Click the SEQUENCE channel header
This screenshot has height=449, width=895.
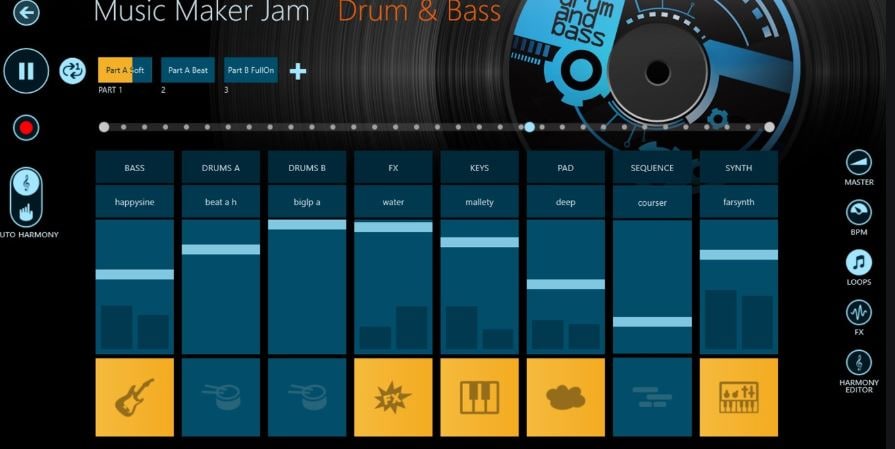[x=652, y=167]
